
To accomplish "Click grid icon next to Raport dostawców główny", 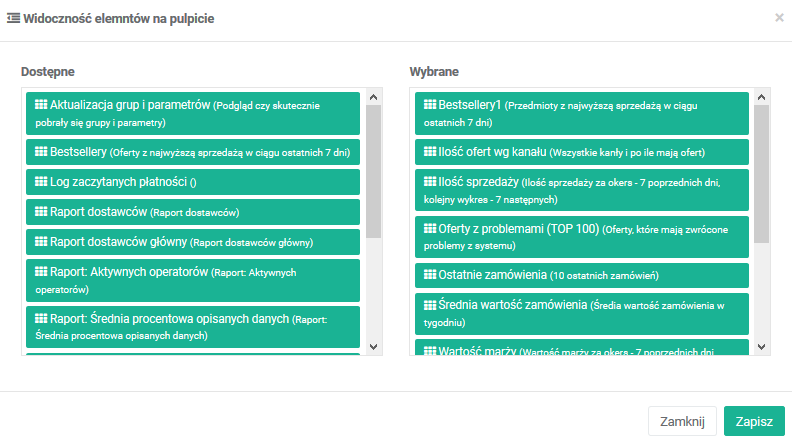I will tap(41, 241).
